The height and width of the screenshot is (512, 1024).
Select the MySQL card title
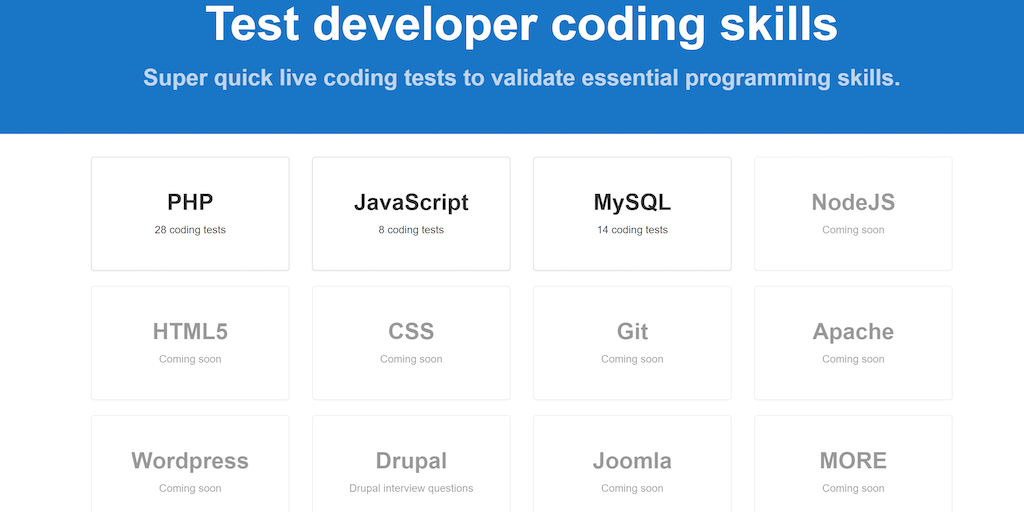(x=632, y=202)
